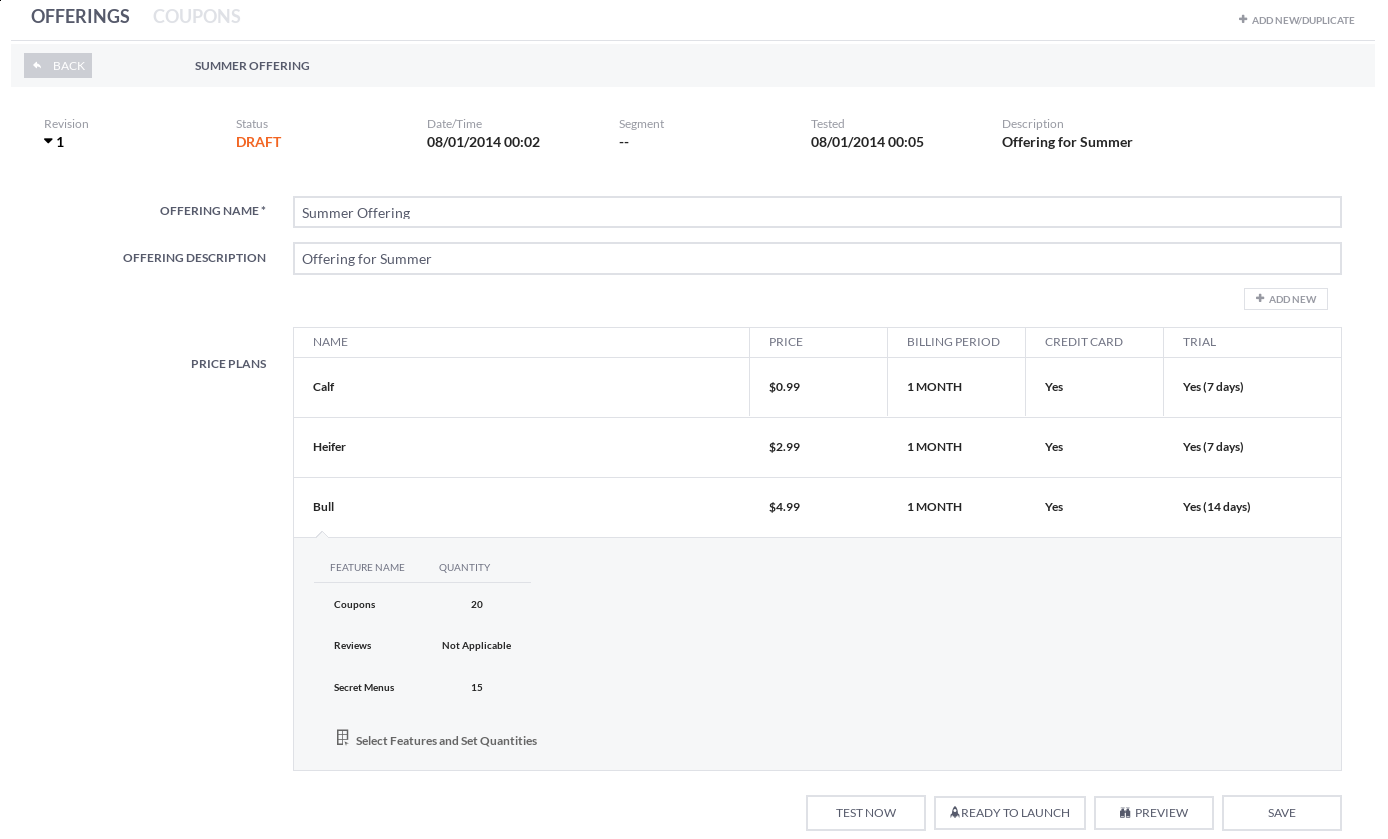The width and height of the screenshot is (1388, 839).
Task: Edit the Offering Description text field
Action: tap(816, 259)
